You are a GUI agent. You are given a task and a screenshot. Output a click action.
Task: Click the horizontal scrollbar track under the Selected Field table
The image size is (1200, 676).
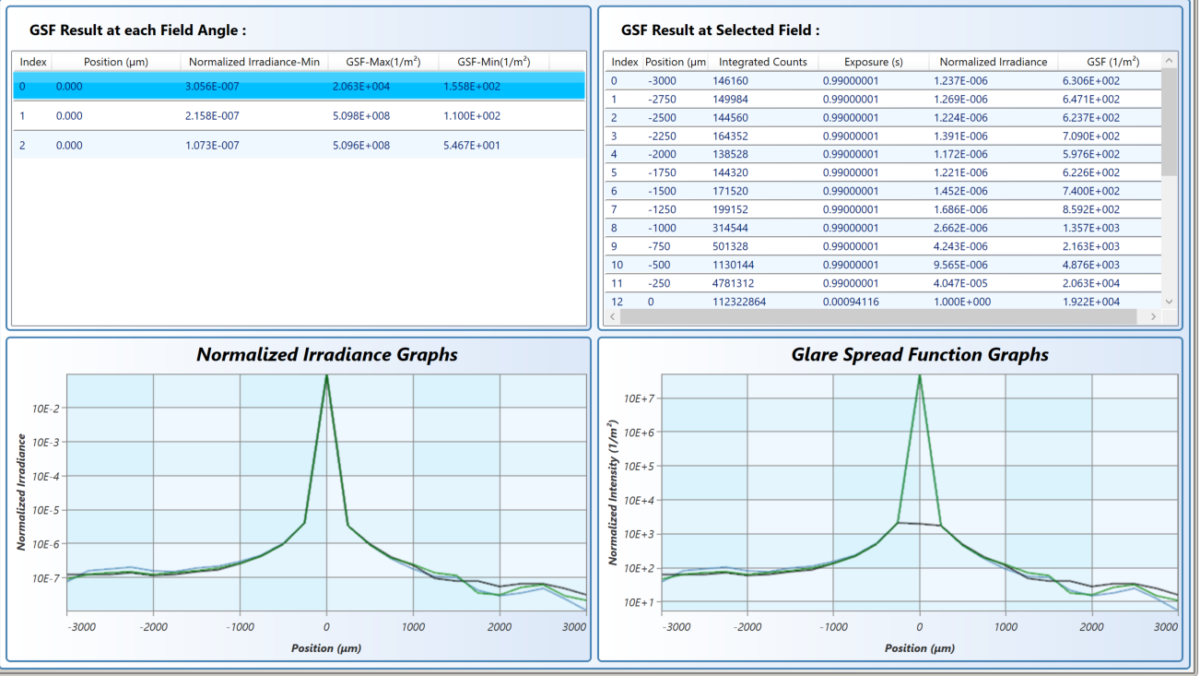880,317
